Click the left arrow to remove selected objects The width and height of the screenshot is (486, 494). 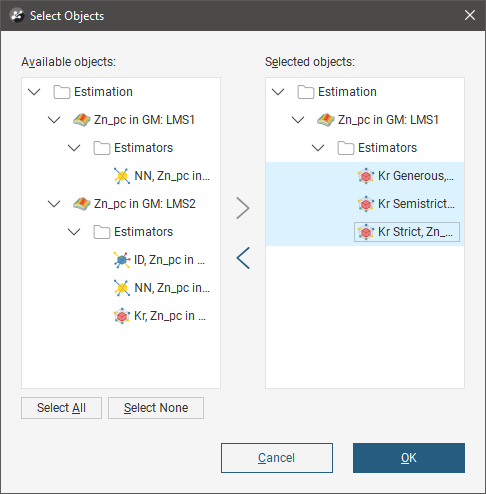[x=243, y=258]
